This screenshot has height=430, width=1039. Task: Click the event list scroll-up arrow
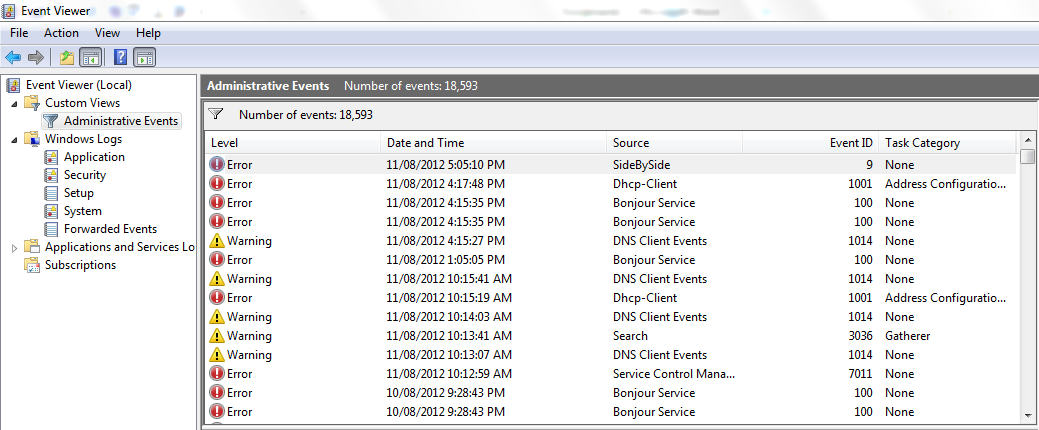pyautogui.click(x=1027, y=141)
